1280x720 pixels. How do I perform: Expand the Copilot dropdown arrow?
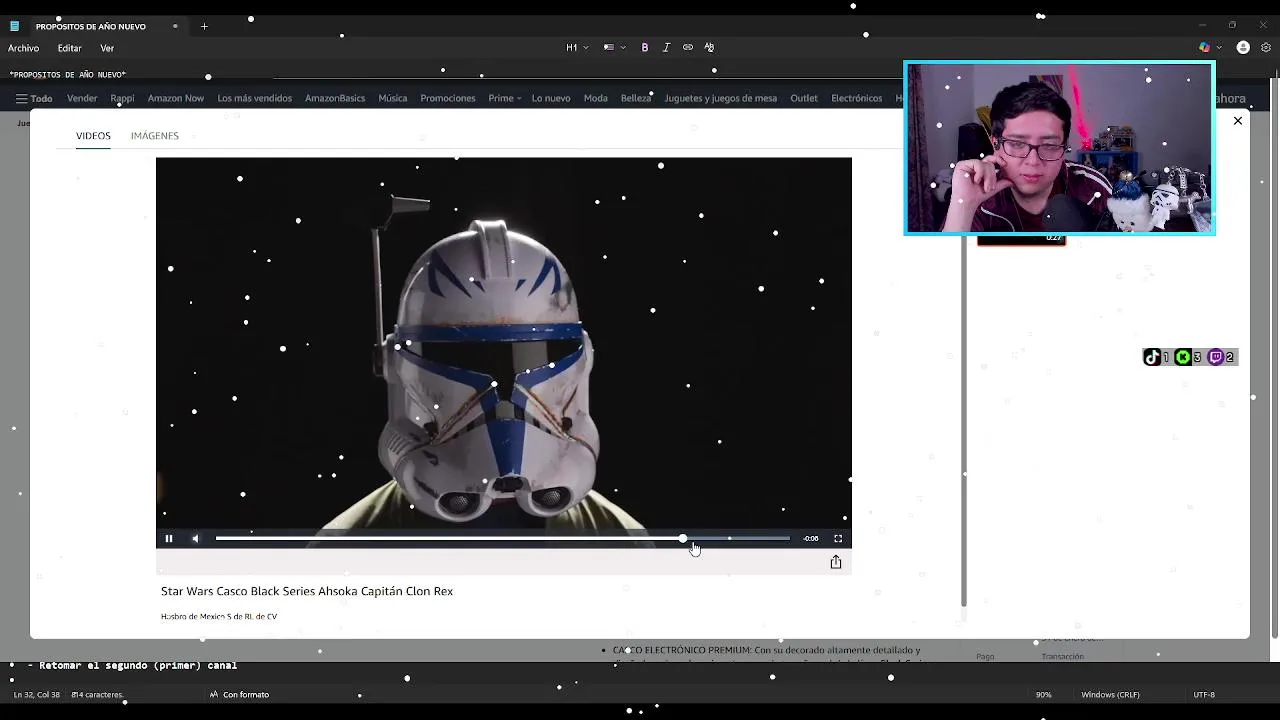point(1219,47)
